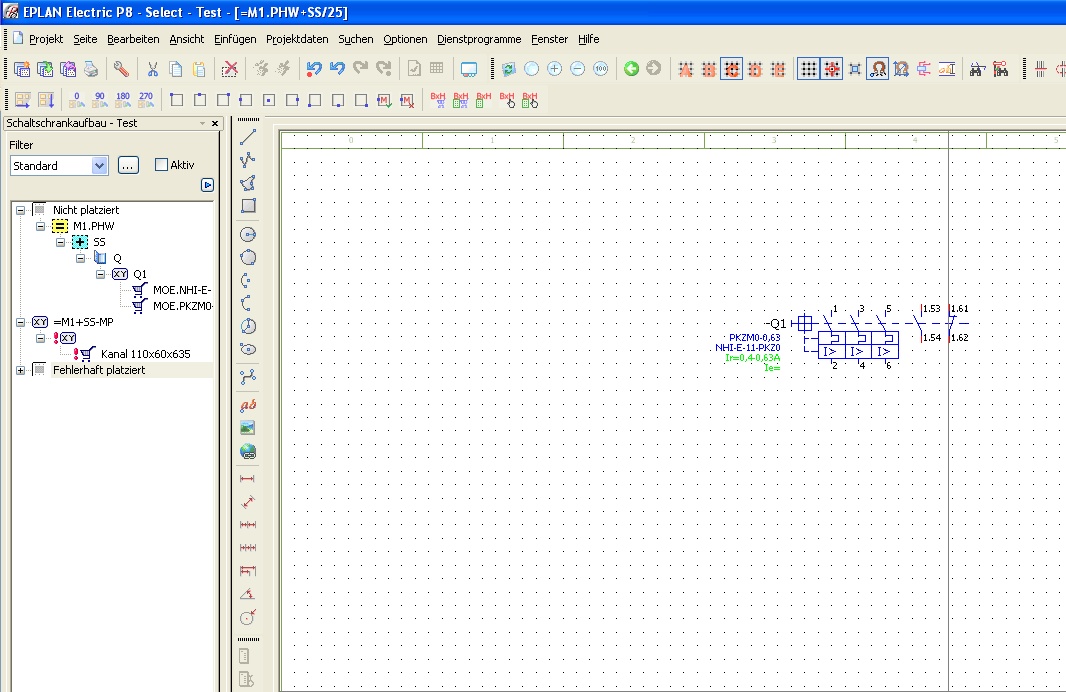Click the binoculars find icon
Image resolution: width=1066 pixels, height=692 pixels.
point(978,69)
